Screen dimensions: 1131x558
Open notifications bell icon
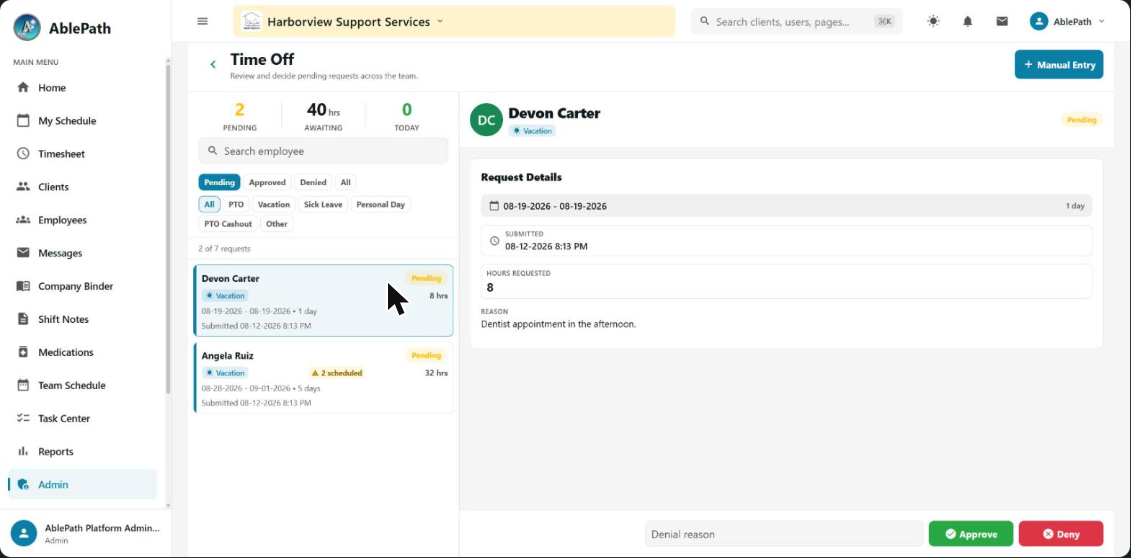(968, 22)
